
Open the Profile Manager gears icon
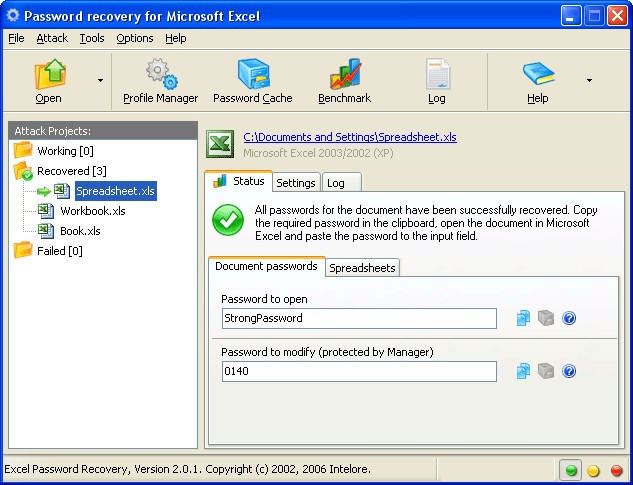pyautogui.click(x=161, y=74)
